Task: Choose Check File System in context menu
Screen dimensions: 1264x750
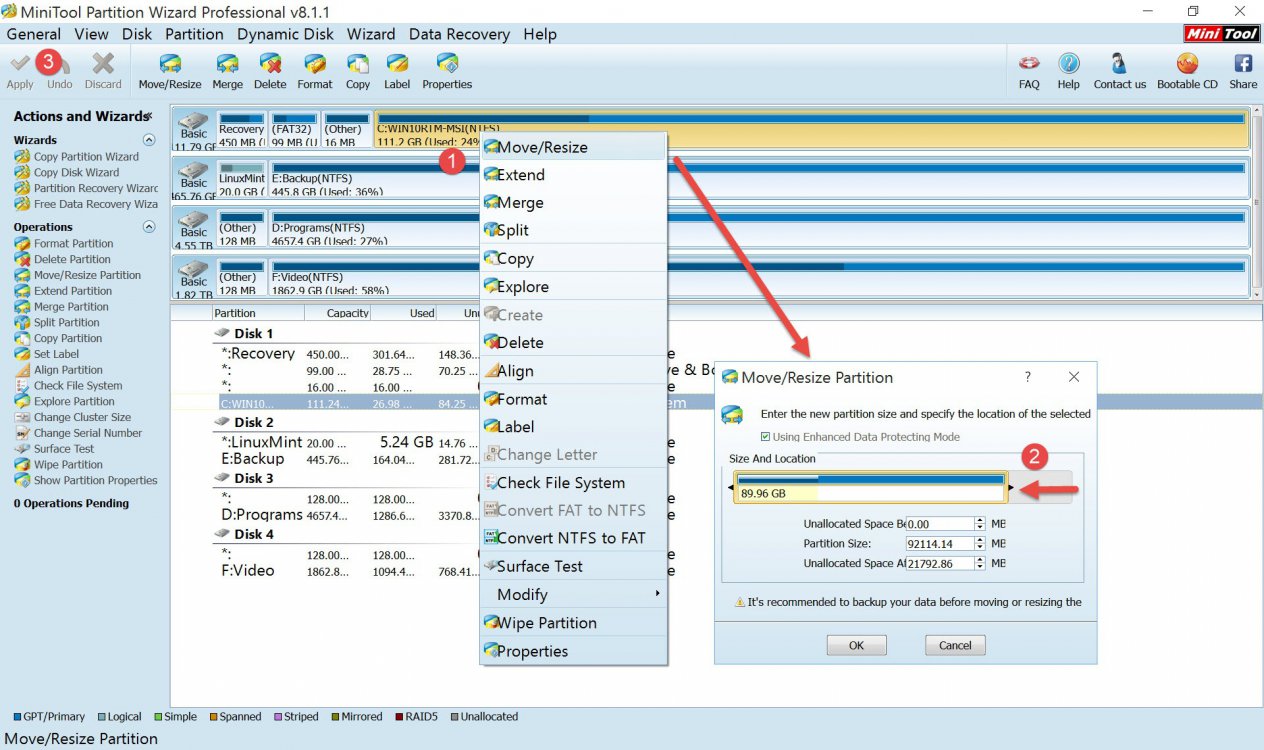Action: [573, 483]
